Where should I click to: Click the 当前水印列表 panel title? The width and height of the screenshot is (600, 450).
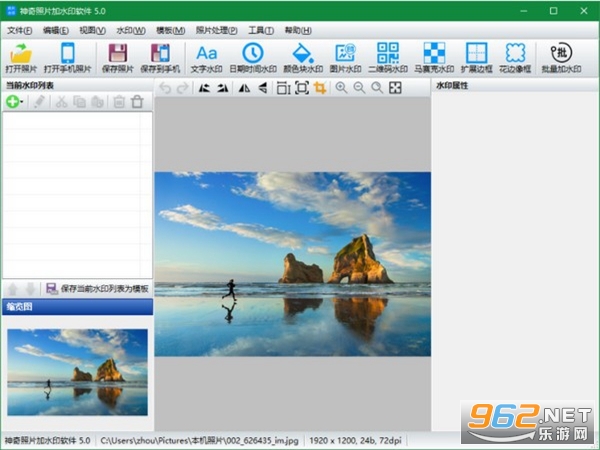point(30,85)
